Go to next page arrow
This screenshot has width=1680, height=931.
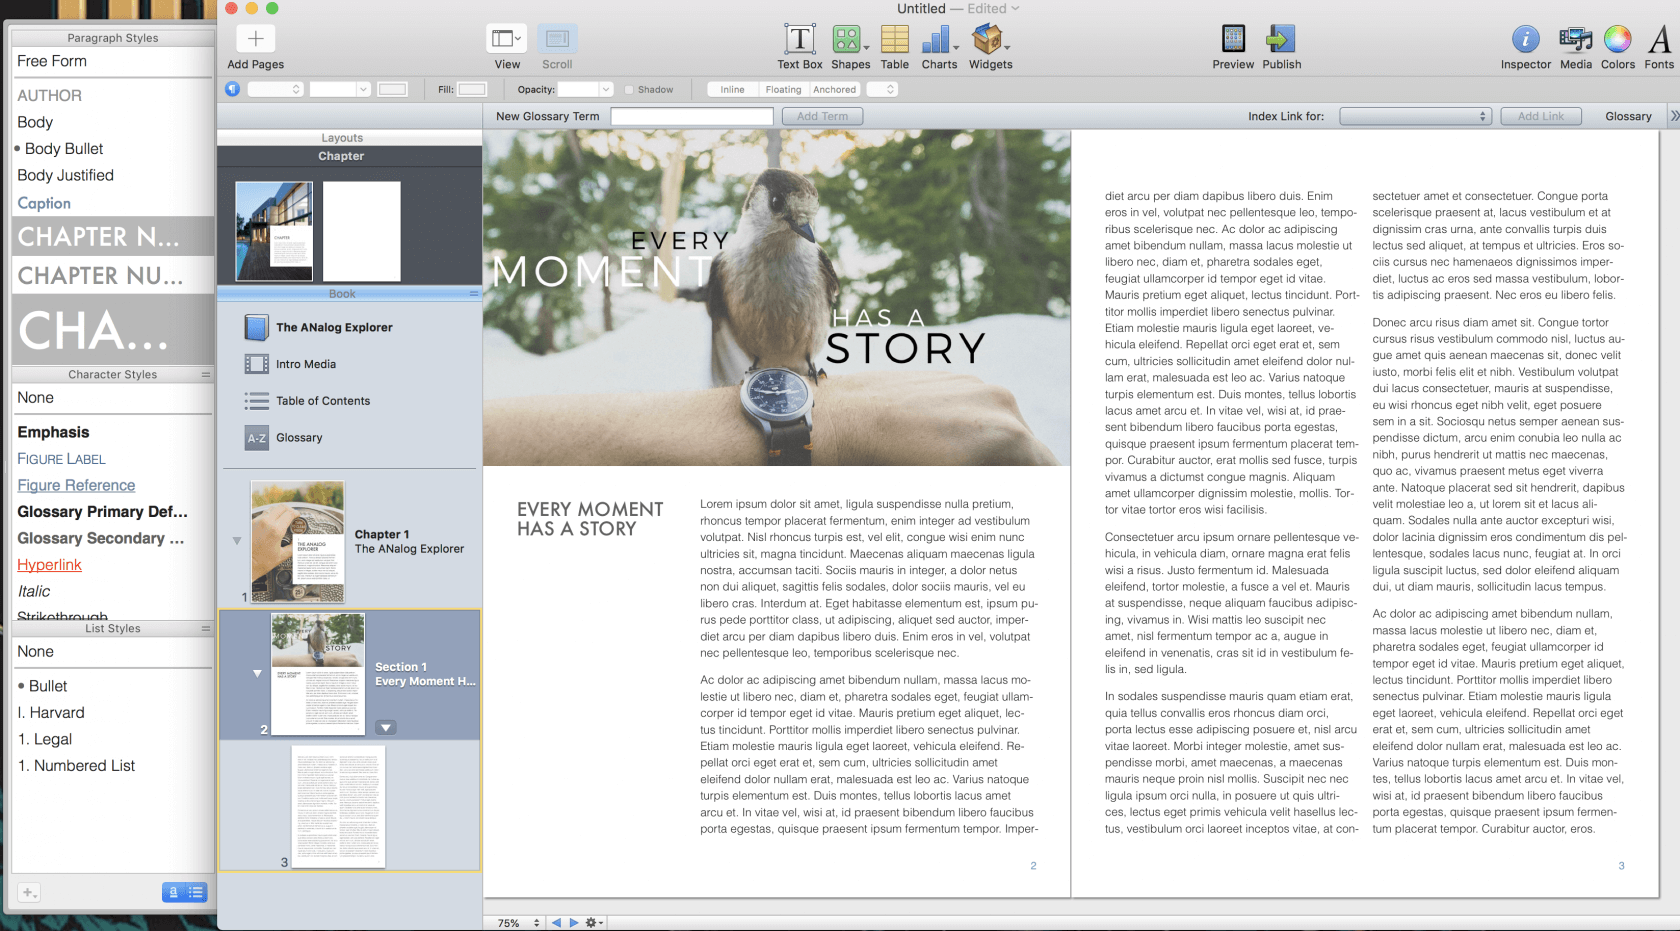[573, 922]
